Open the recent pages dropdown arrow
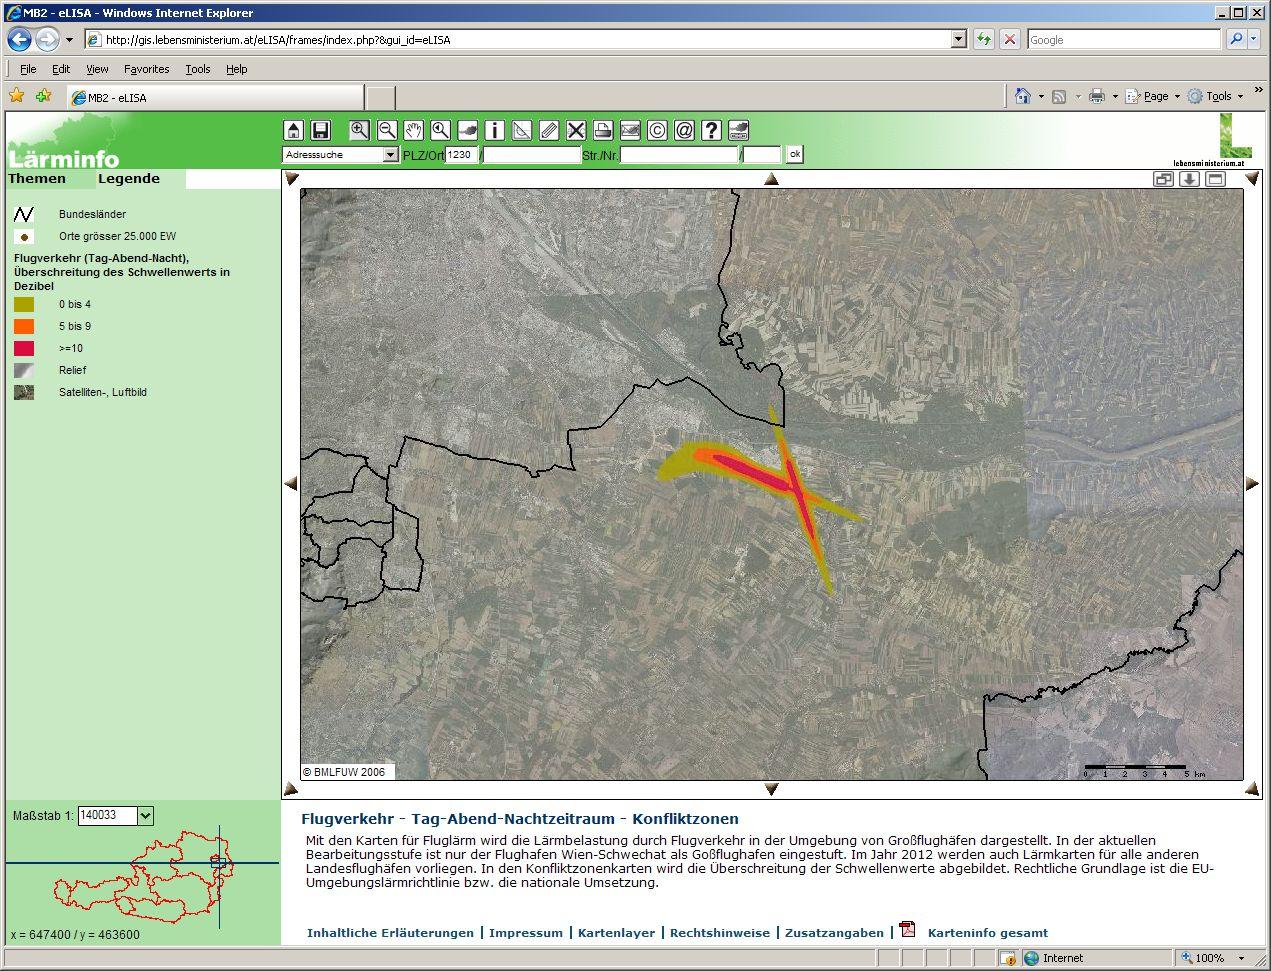 pos(69,40)
